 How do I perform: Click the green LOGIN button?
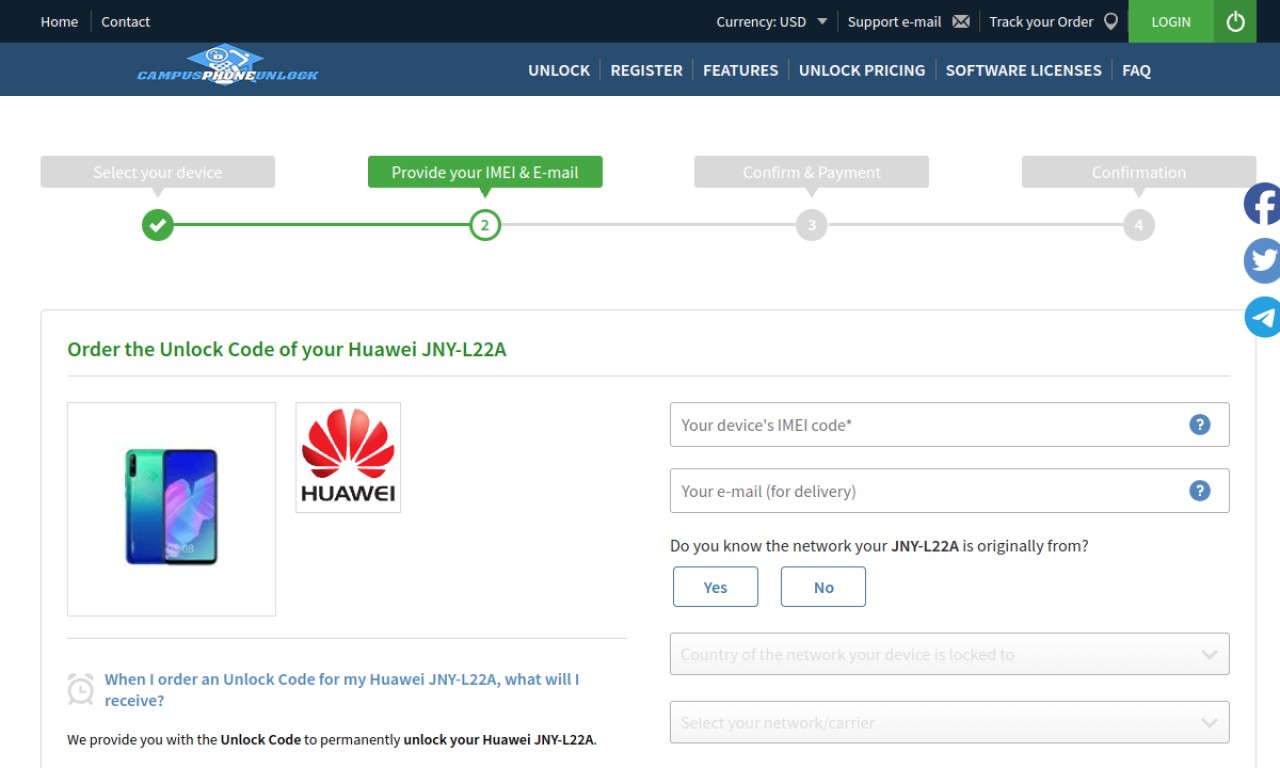tap(1171, 21)
